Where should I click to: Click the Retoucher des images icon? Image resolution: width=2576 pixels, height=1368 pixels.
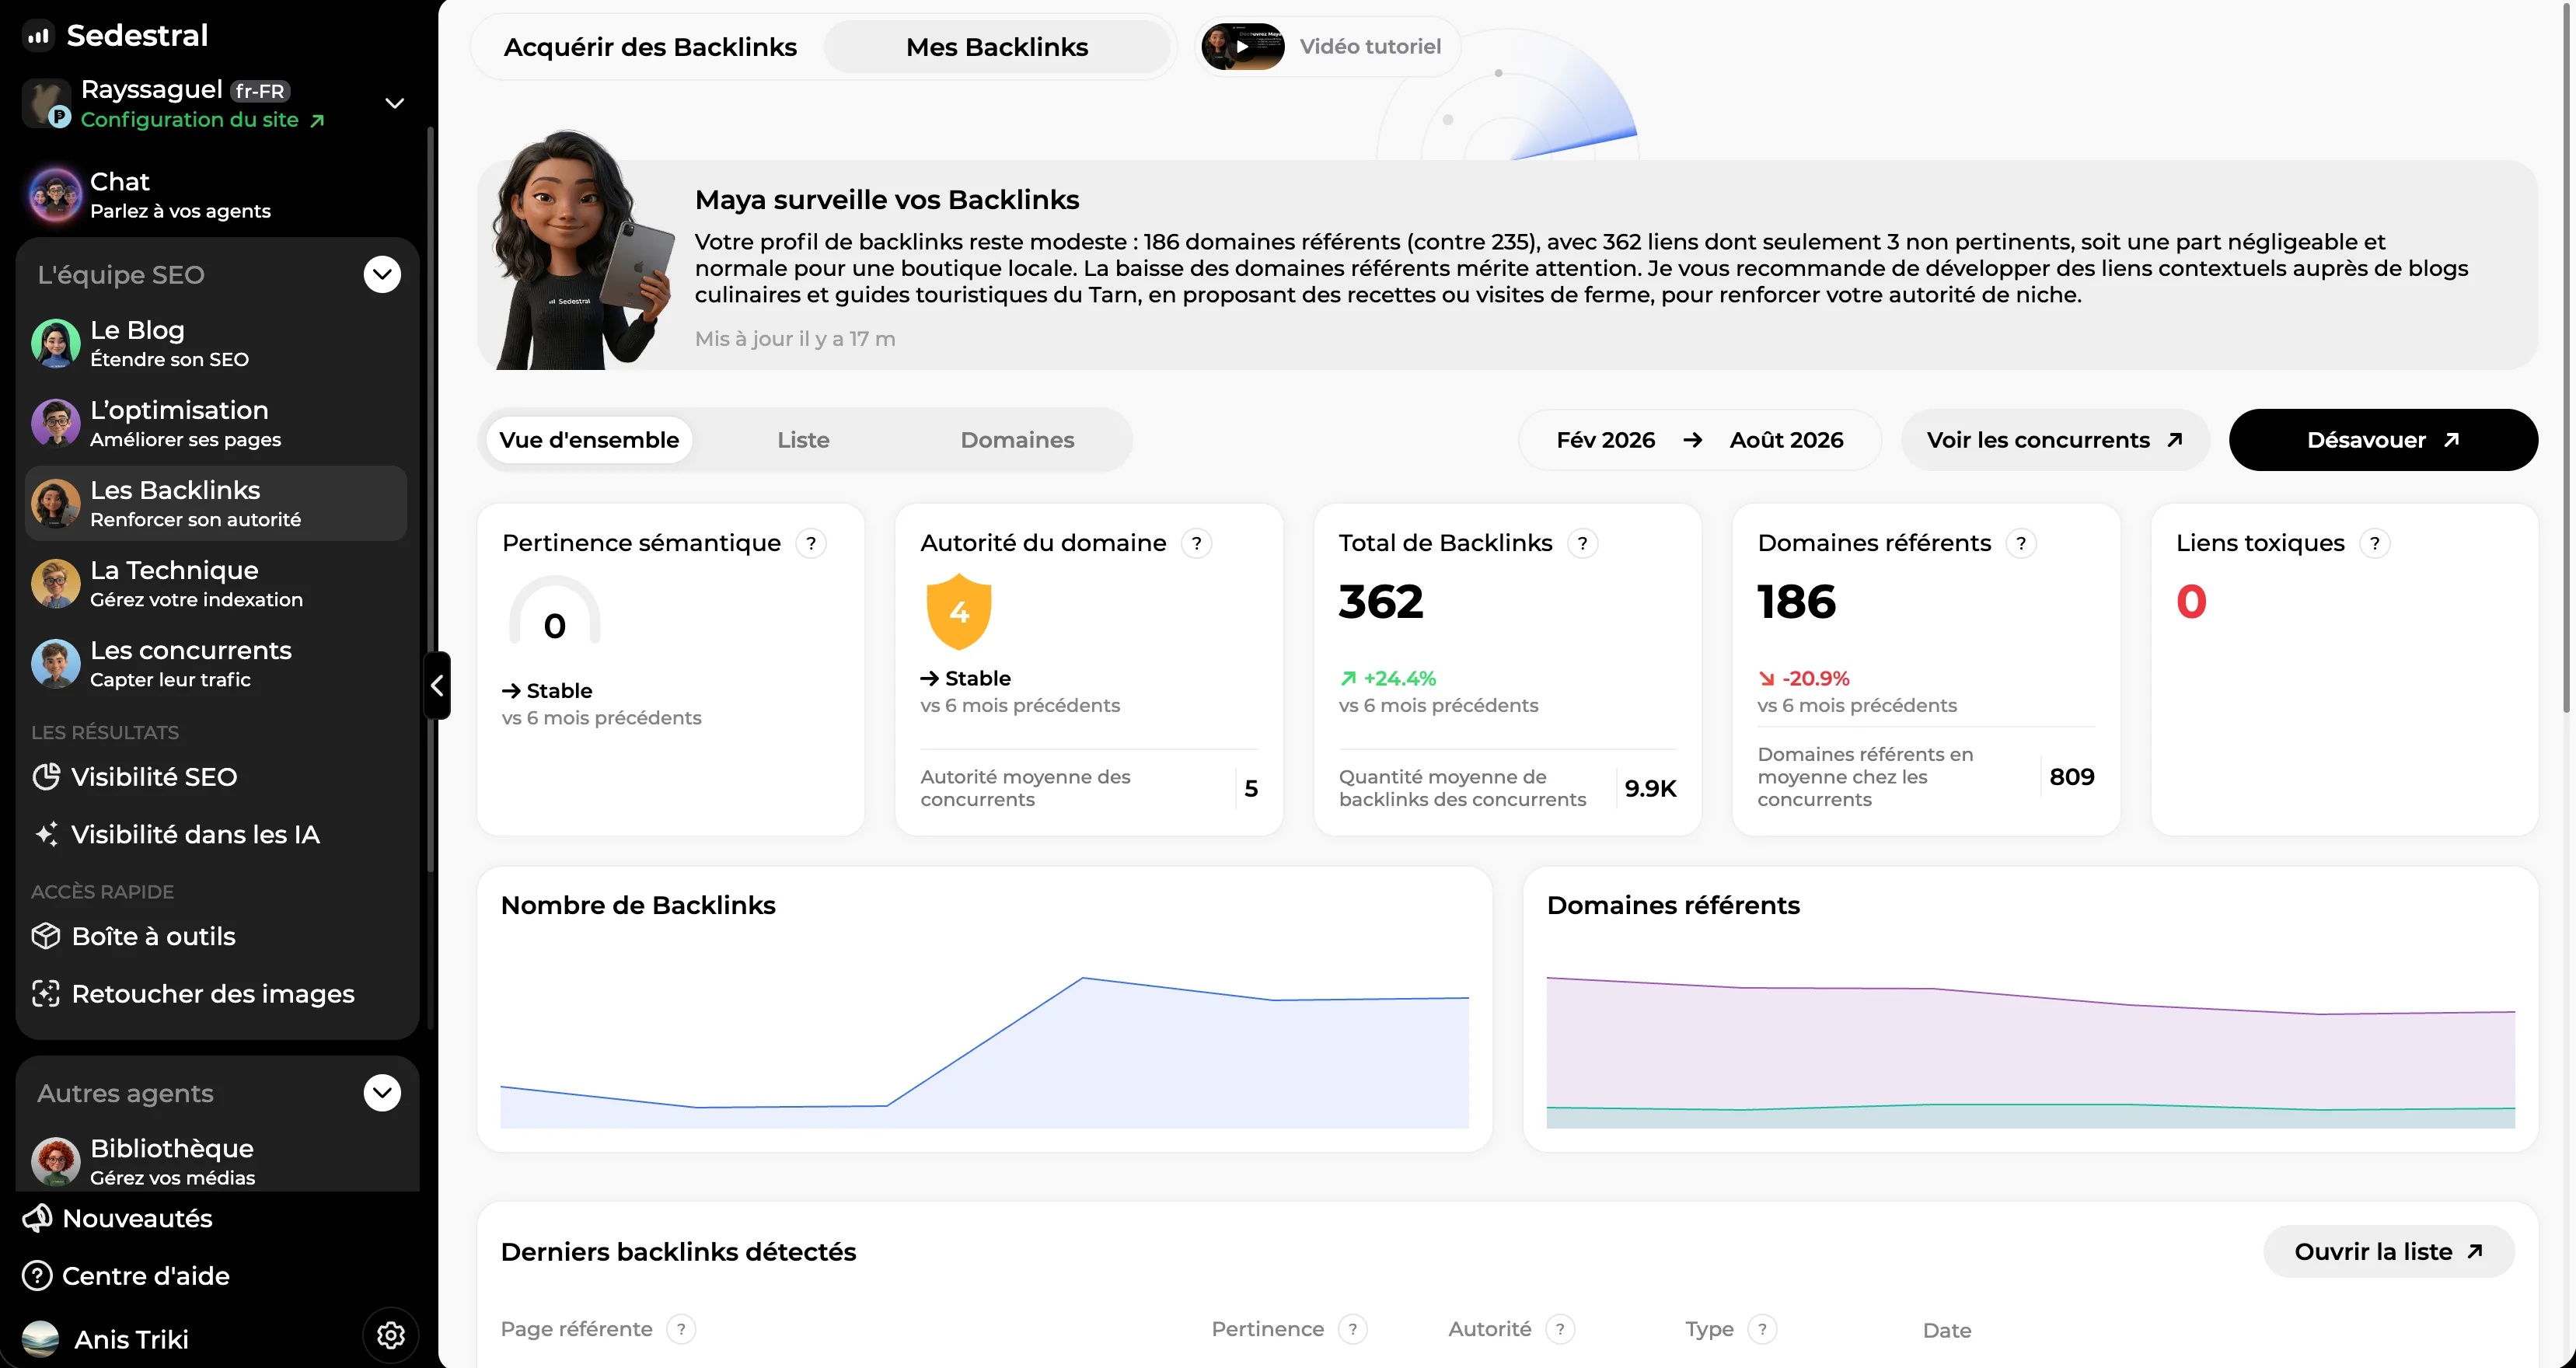tap(46, 994)
